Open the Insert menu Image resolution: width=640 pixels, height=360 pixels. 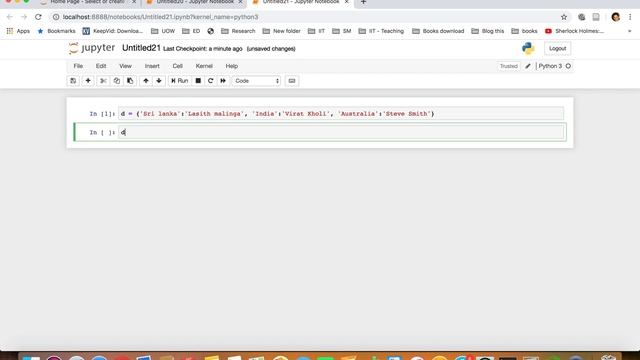(152, 66)
